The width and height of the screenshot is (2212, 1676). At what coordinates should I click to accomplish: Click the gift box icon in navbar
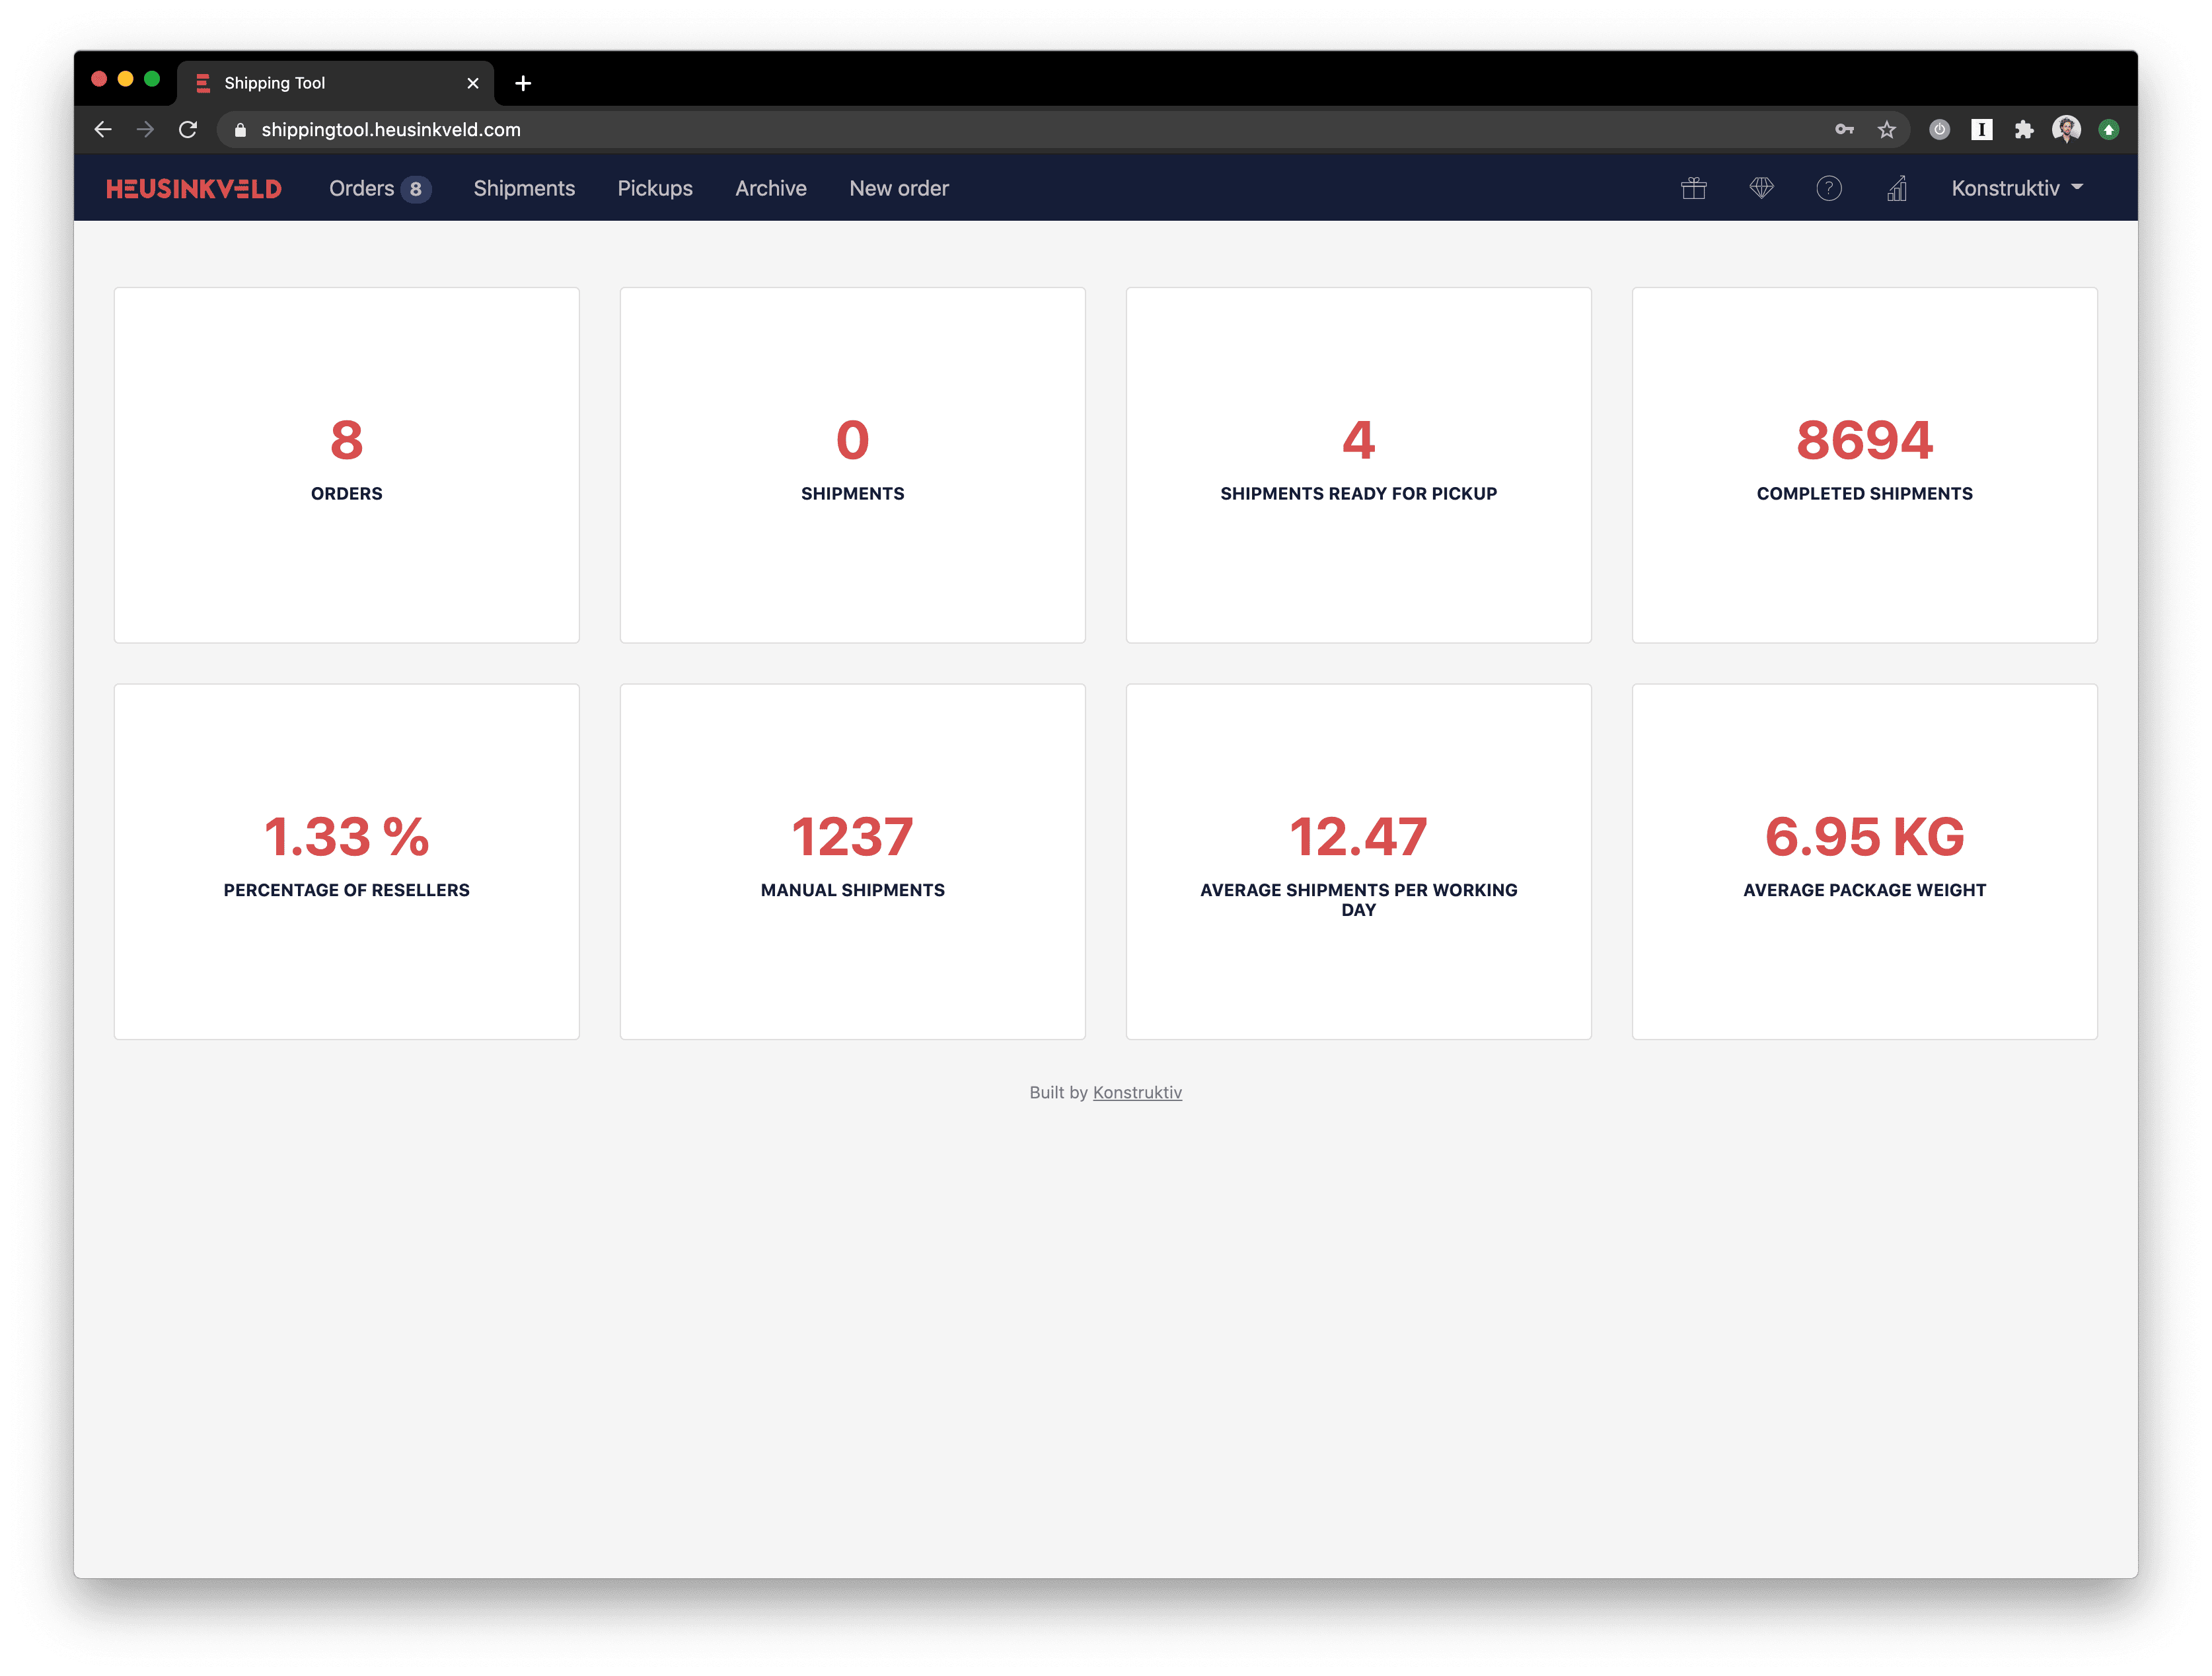coord(1693,188)
